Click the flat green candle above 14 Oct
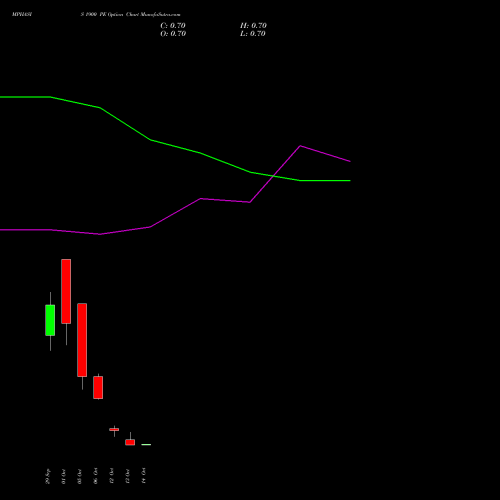500x500 pixels. click(x=146, y=444)
